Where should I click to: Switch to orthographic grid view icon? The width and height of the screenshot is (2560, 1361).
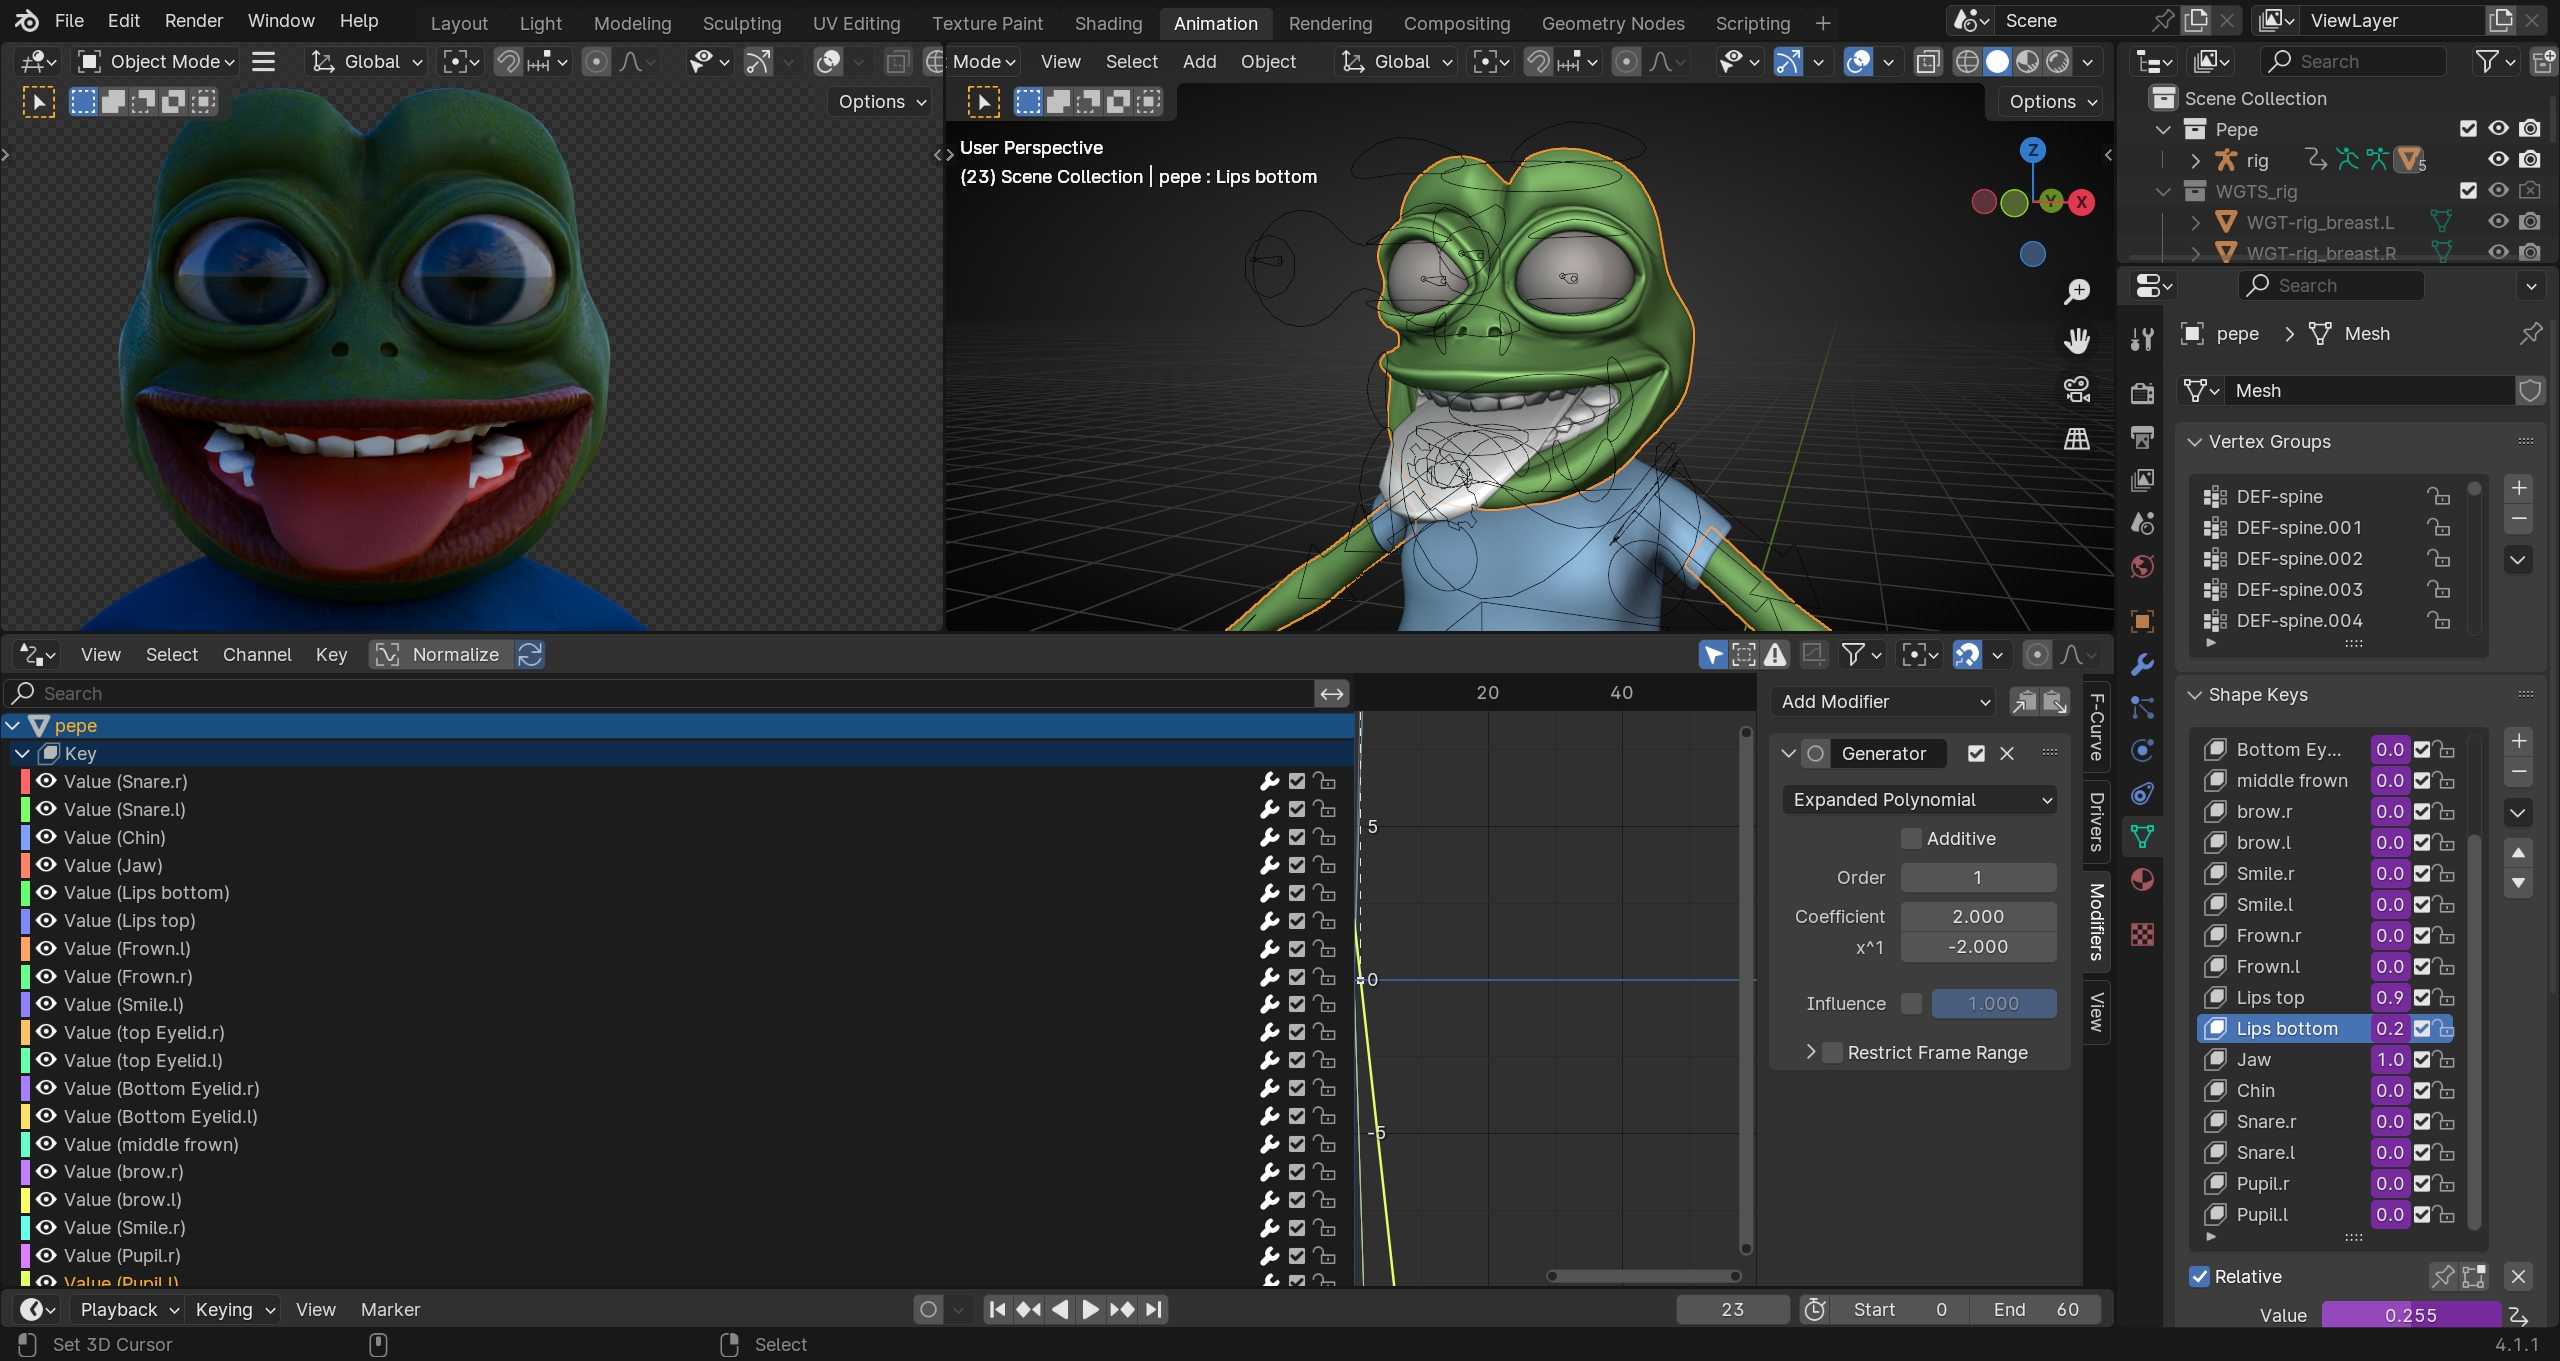point(2077,439)
